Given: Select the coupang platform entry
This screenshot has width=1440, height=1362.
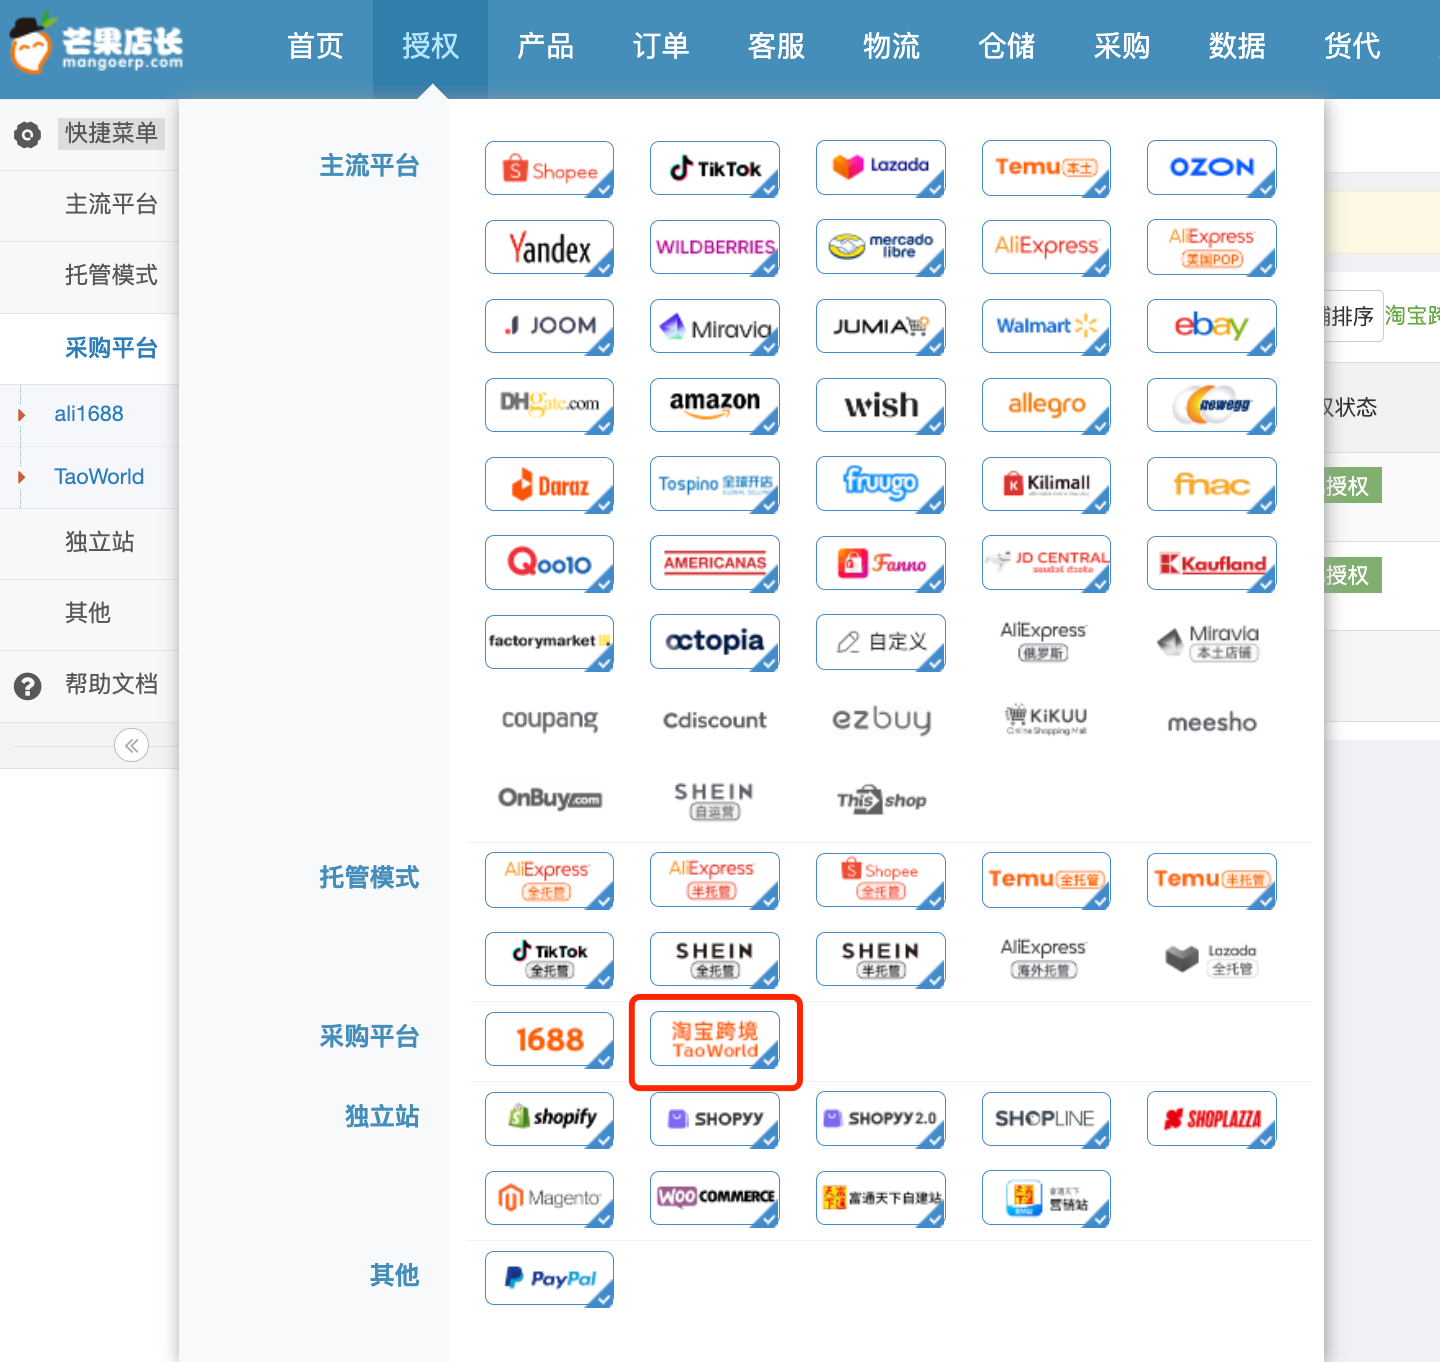Looking at the screenshot, I should (549, 720).
